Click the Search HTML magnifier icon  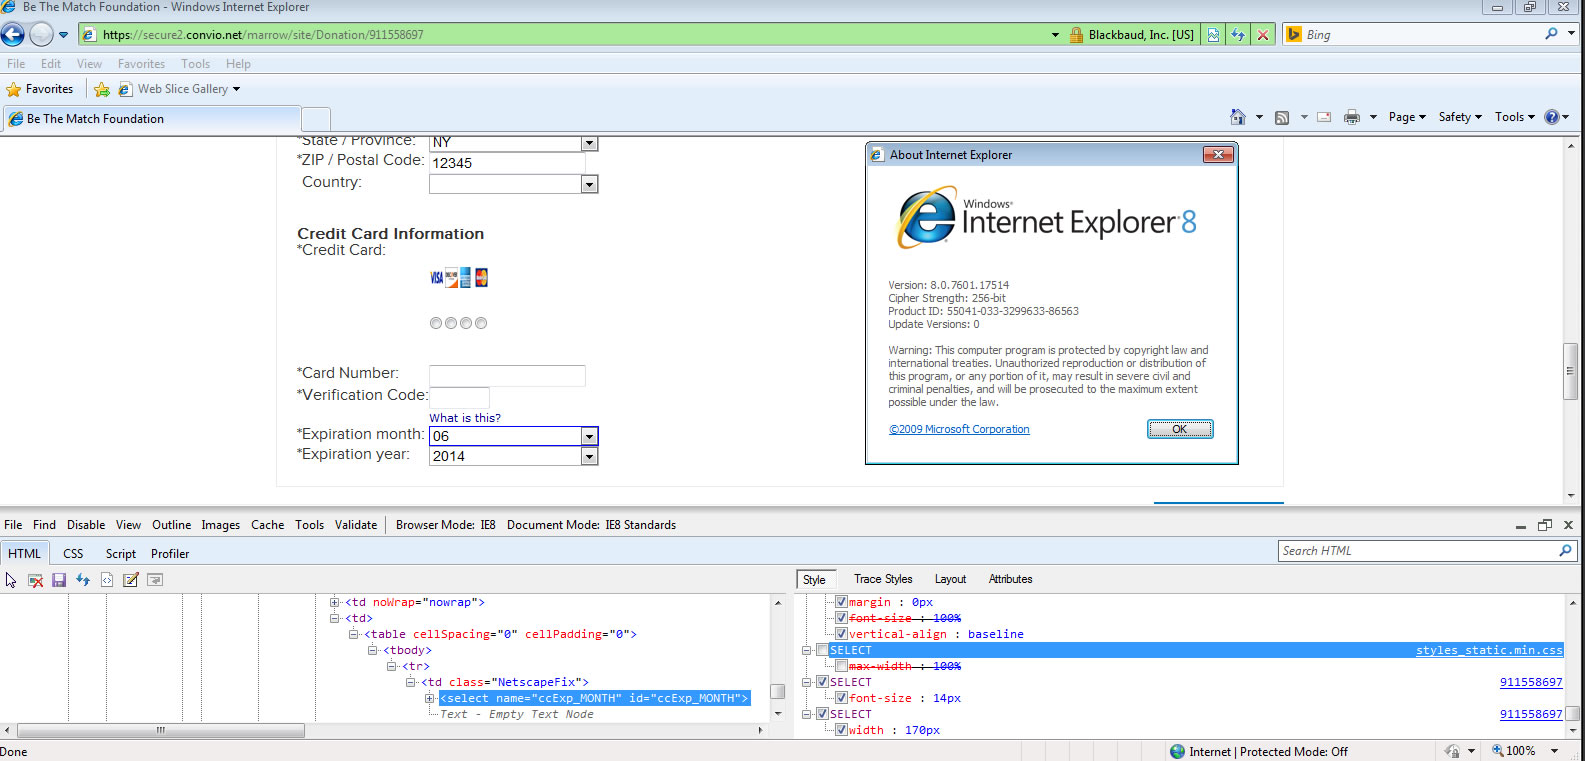(x=1565, y=551)
